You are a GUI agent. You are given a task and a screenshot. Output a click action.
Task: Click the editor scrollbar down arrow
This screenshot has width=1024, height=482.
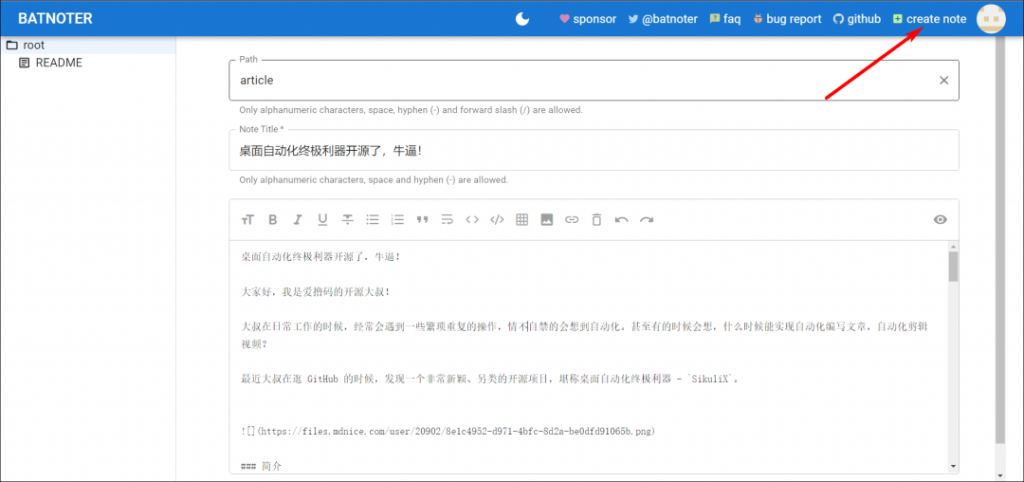(x=953, y=466)
